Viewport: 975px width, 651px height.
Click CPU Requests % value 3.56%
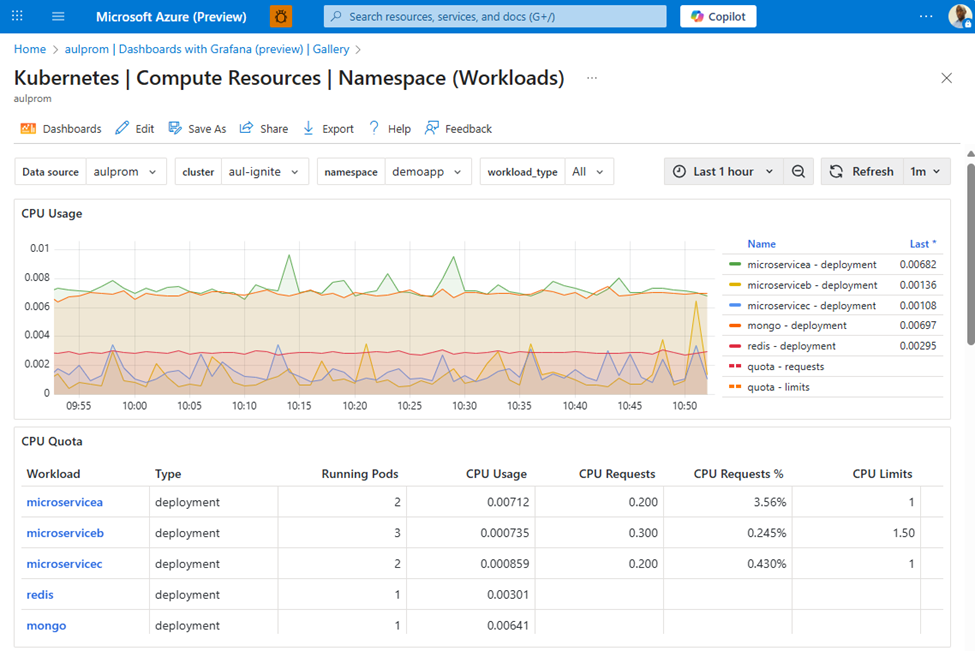pos(770,502)
